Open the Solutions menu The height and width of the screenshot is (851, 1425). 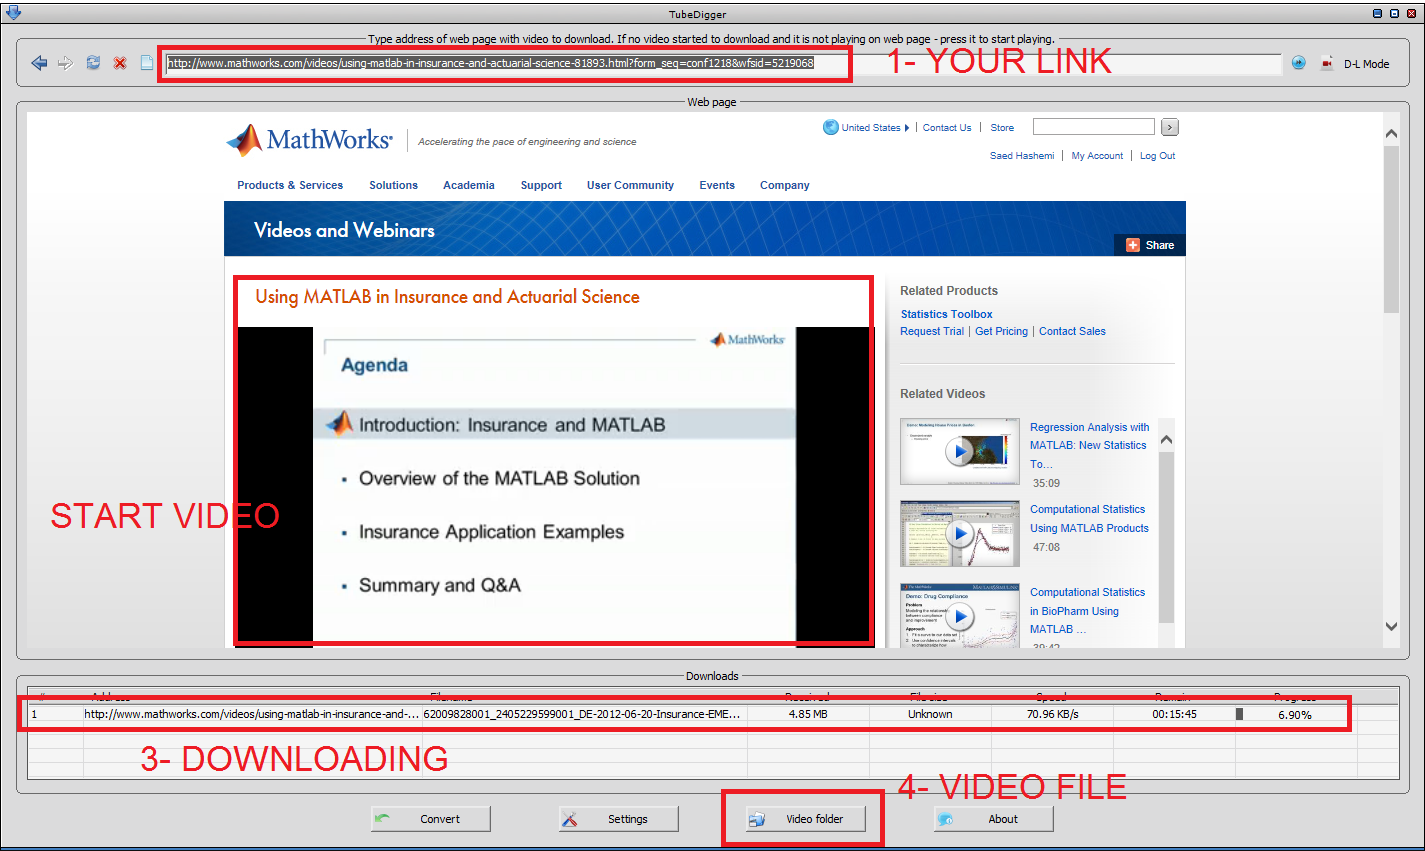pyautogui.click(x=393, y=185)
